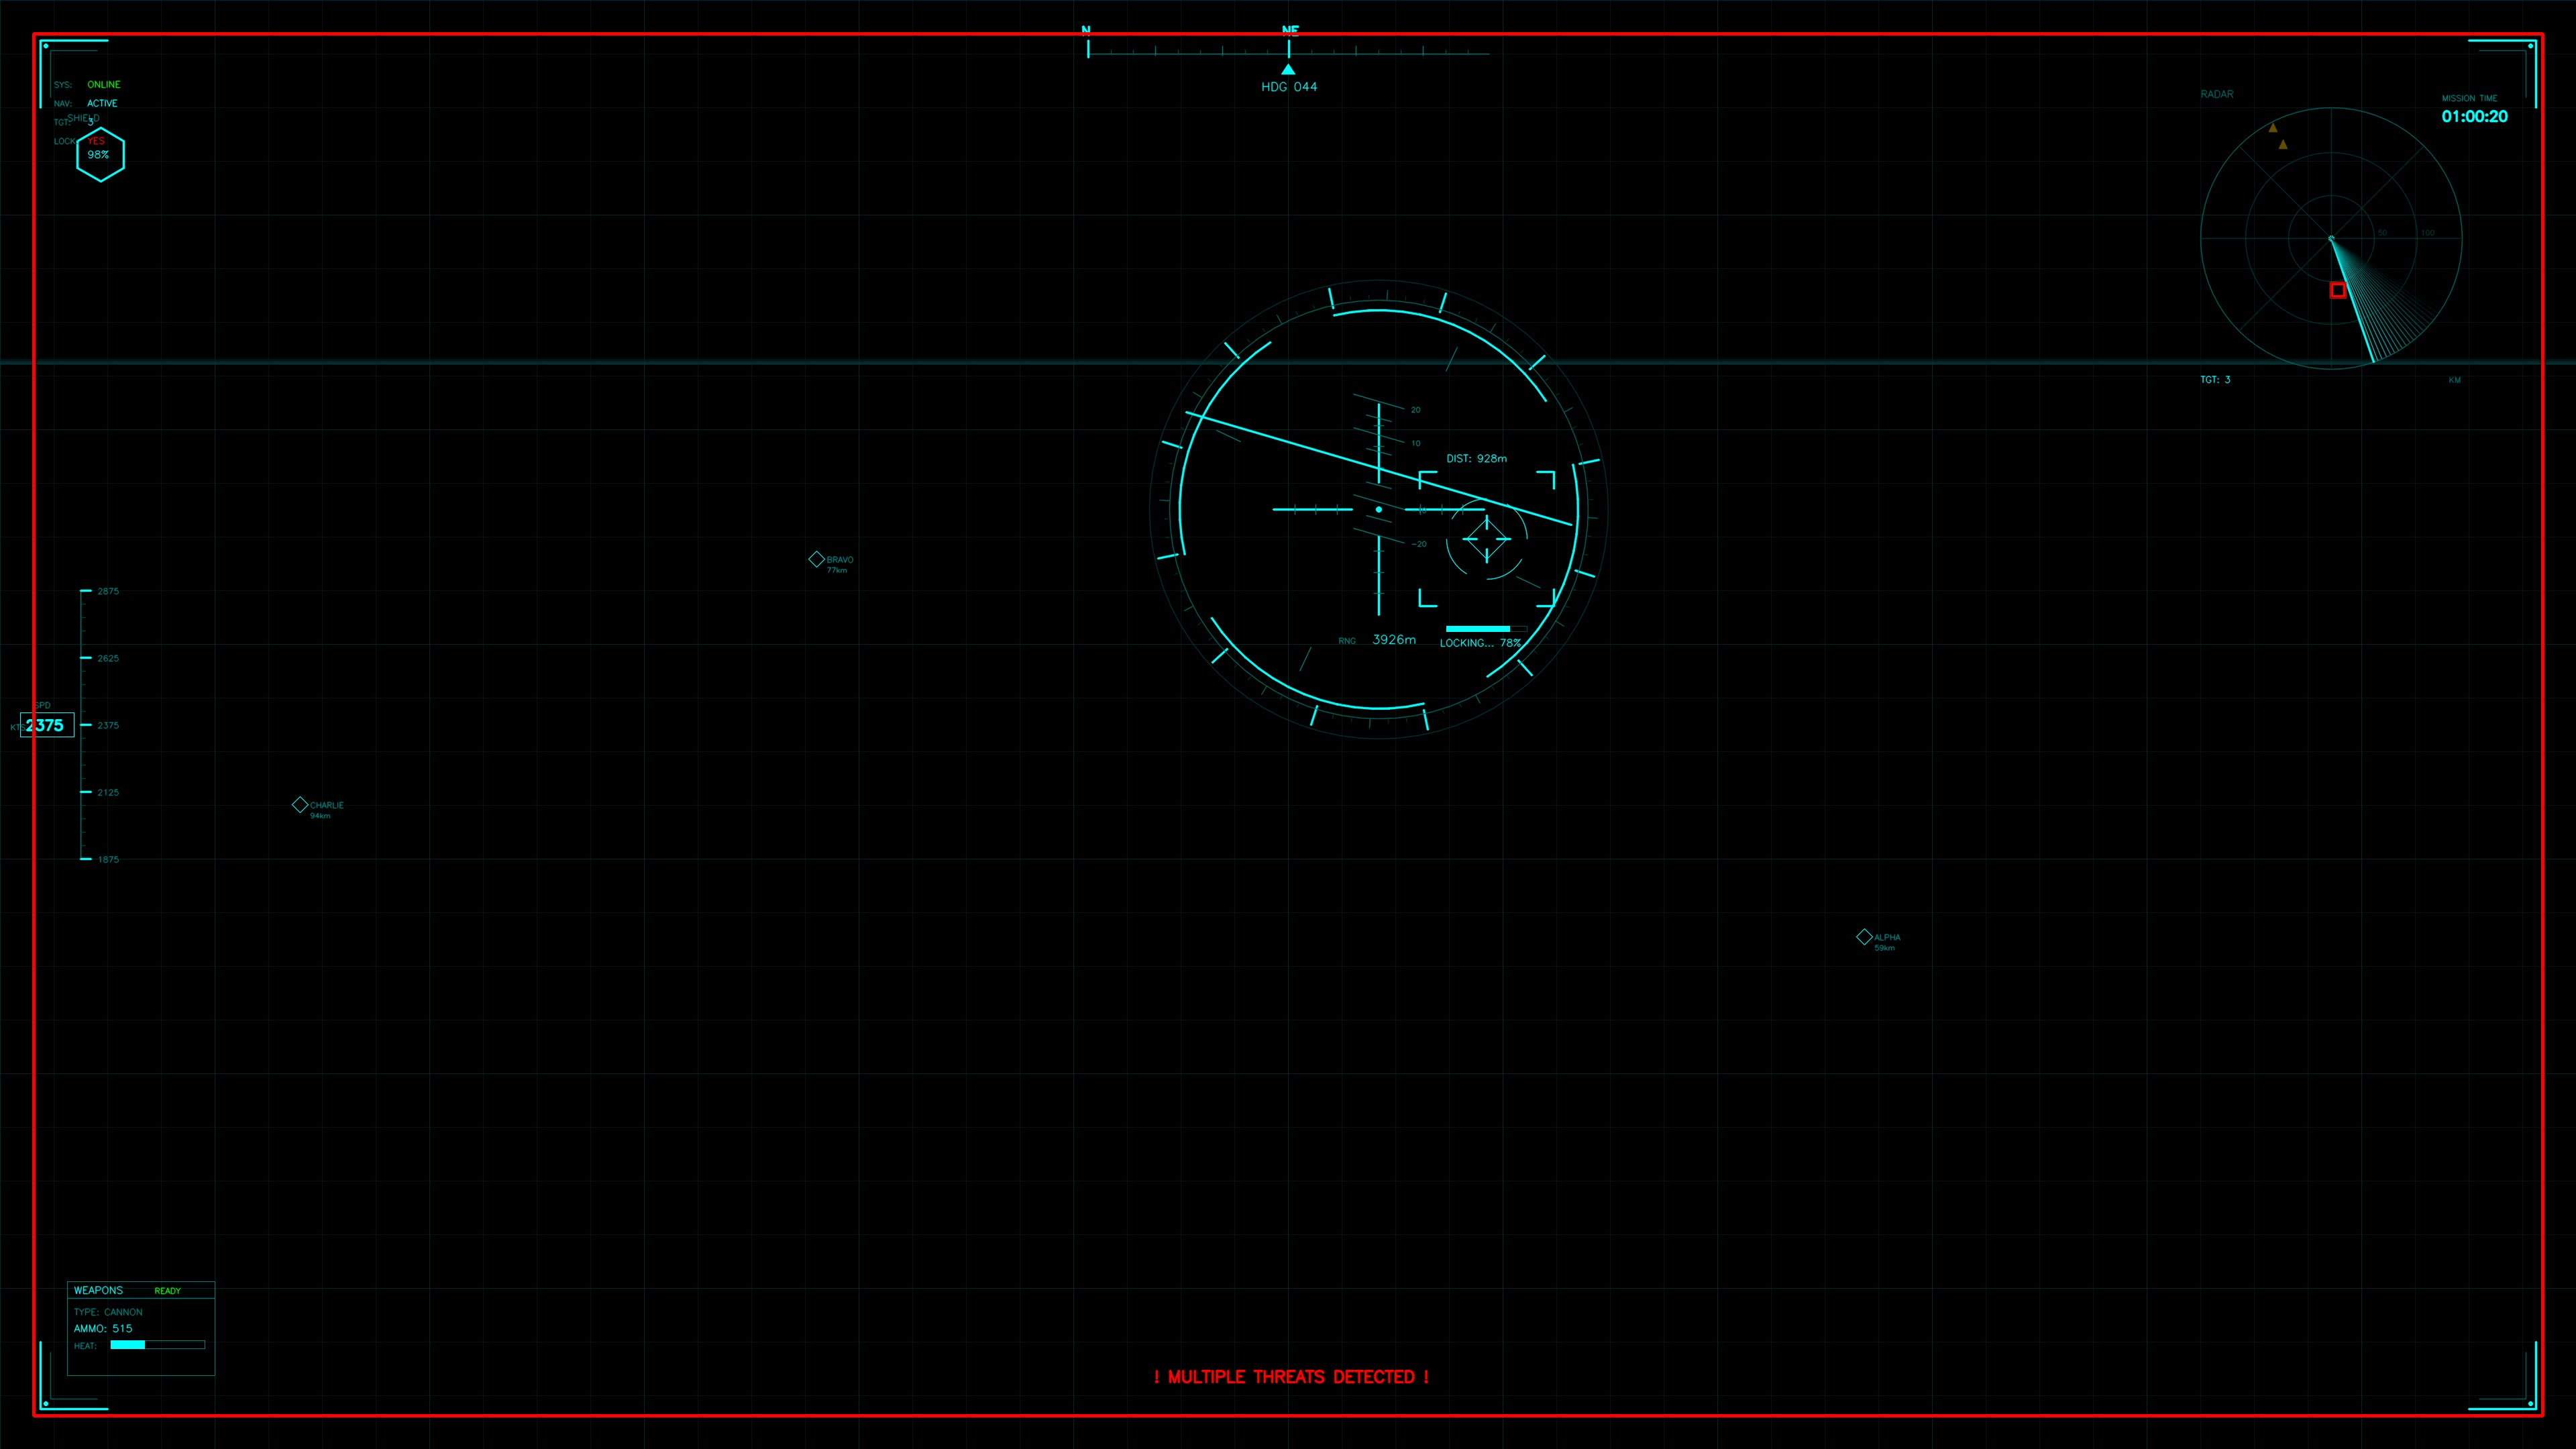Click the ALPHA target diamond marker
This screenshot has width=2576, height=1449.
click(x=1864, y=936)
